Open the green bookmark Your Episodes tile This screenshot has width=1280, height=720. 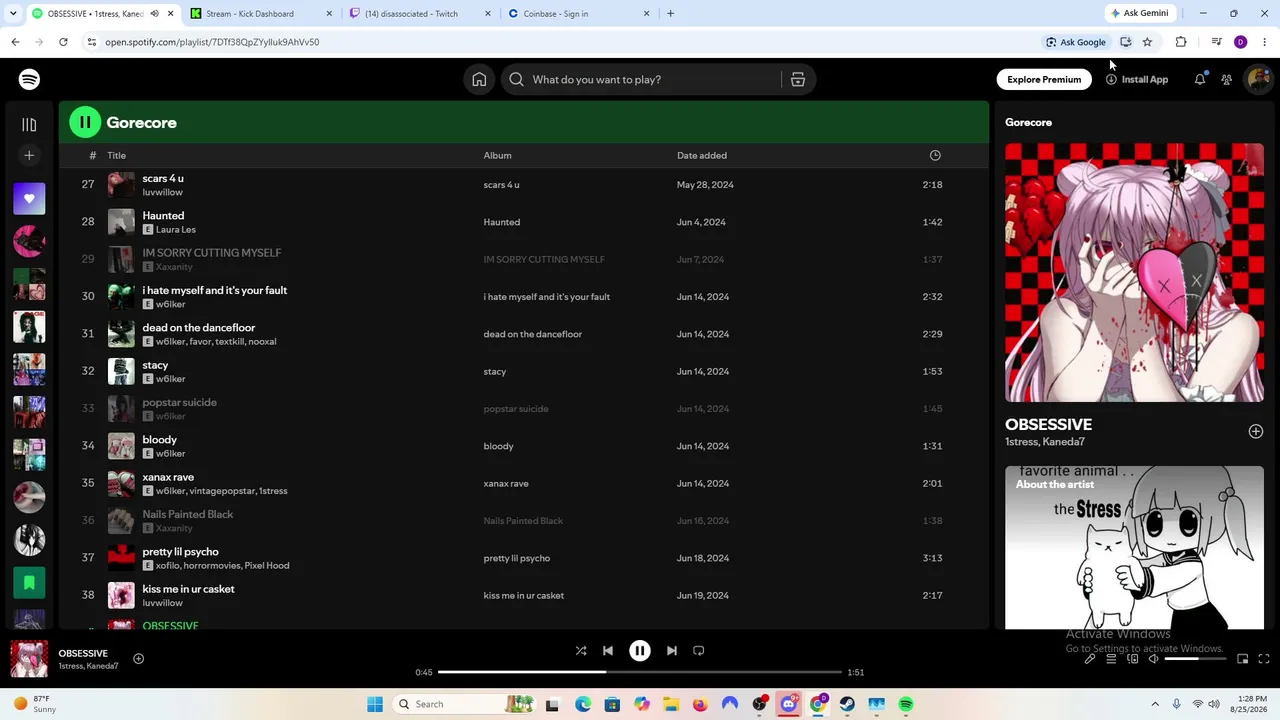point(29,582)
